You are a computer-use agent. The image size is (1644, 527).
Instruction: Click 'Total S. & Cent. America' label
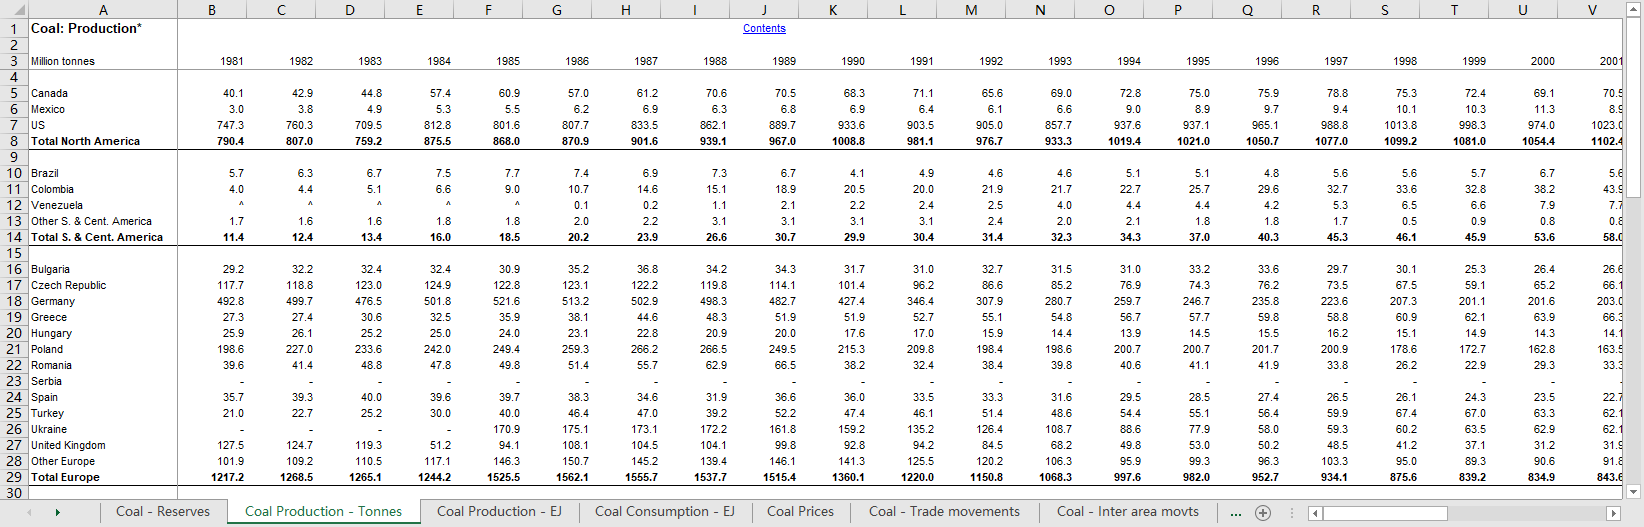pos(97,237)
